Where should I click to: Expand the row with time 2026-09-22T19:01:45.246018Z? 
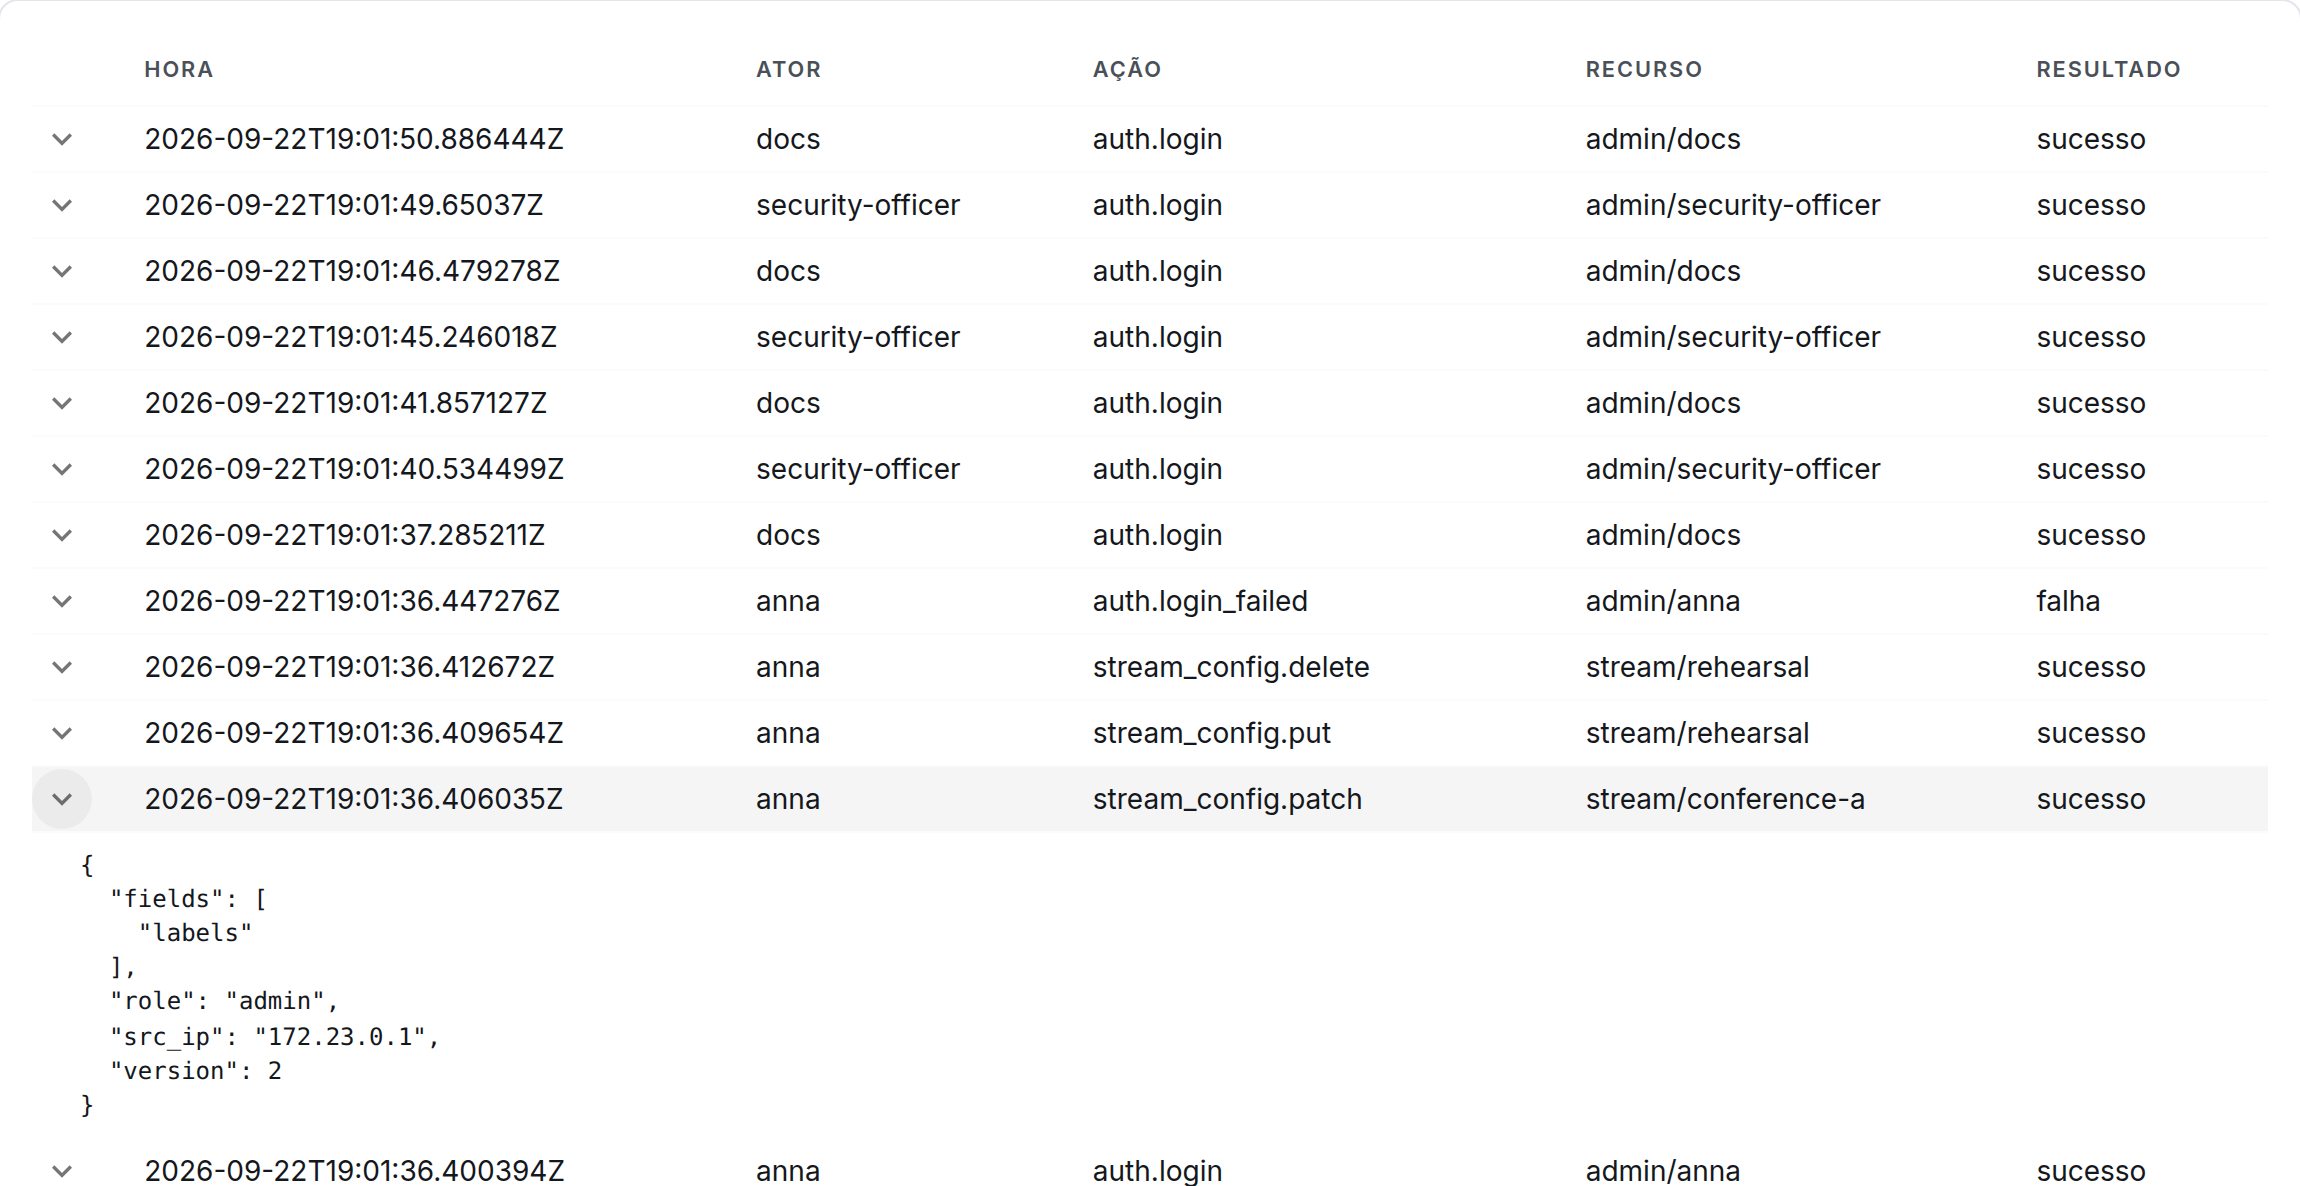tap(62, 337)
